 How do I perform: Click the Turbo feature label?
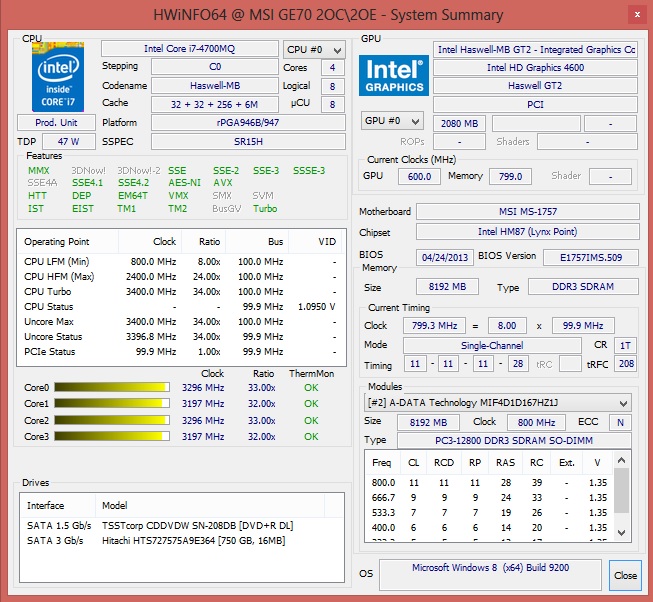265,209
